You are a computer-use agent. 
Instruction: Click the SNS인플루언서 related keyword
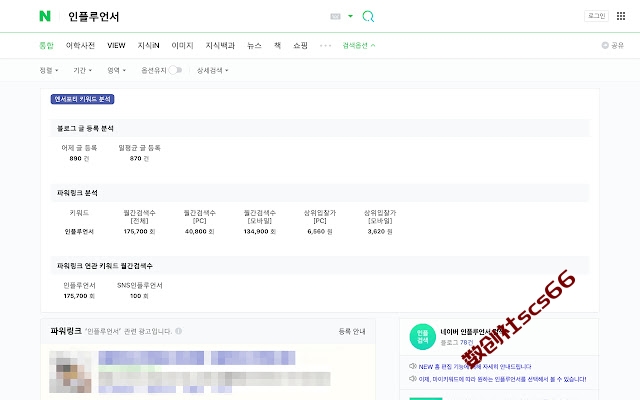point(140,285)
